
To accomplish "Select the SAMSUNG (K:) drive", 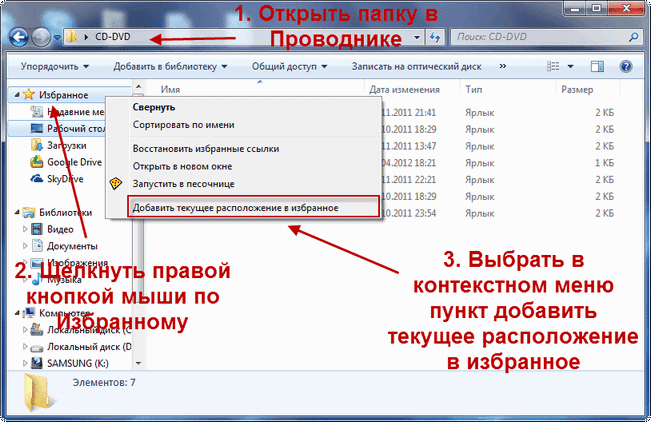I will tap(78, 363).
